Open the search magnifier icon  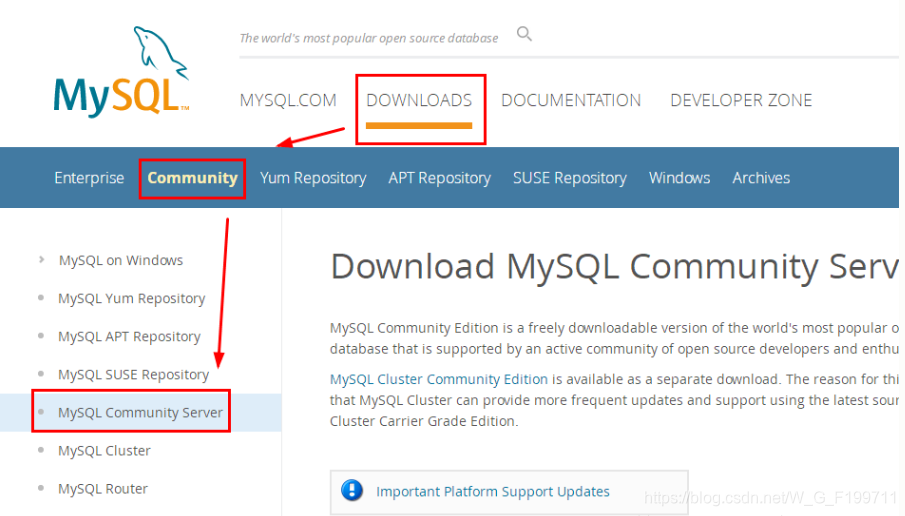click(x=524, y=34)
